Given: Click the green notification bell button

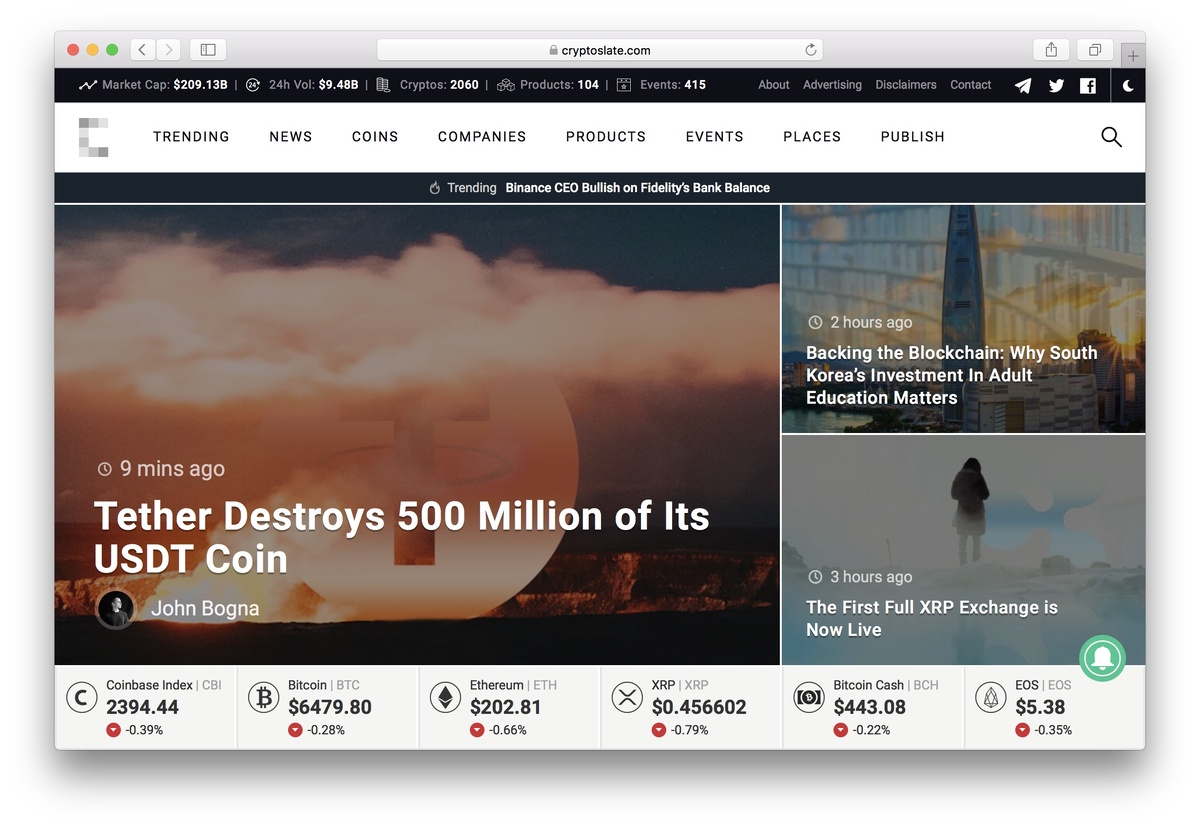Looking at the screenshot, I should [x=1102, y=657].
